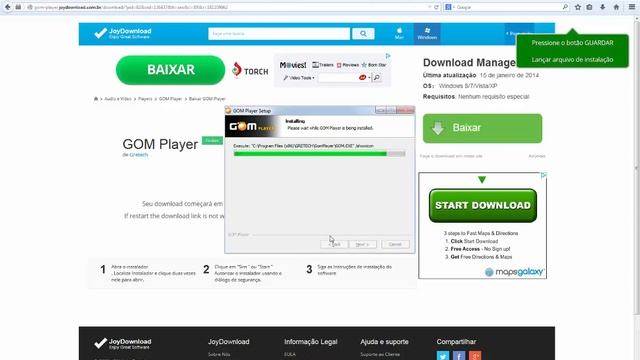Open the Players breadcrumb link

145,99
